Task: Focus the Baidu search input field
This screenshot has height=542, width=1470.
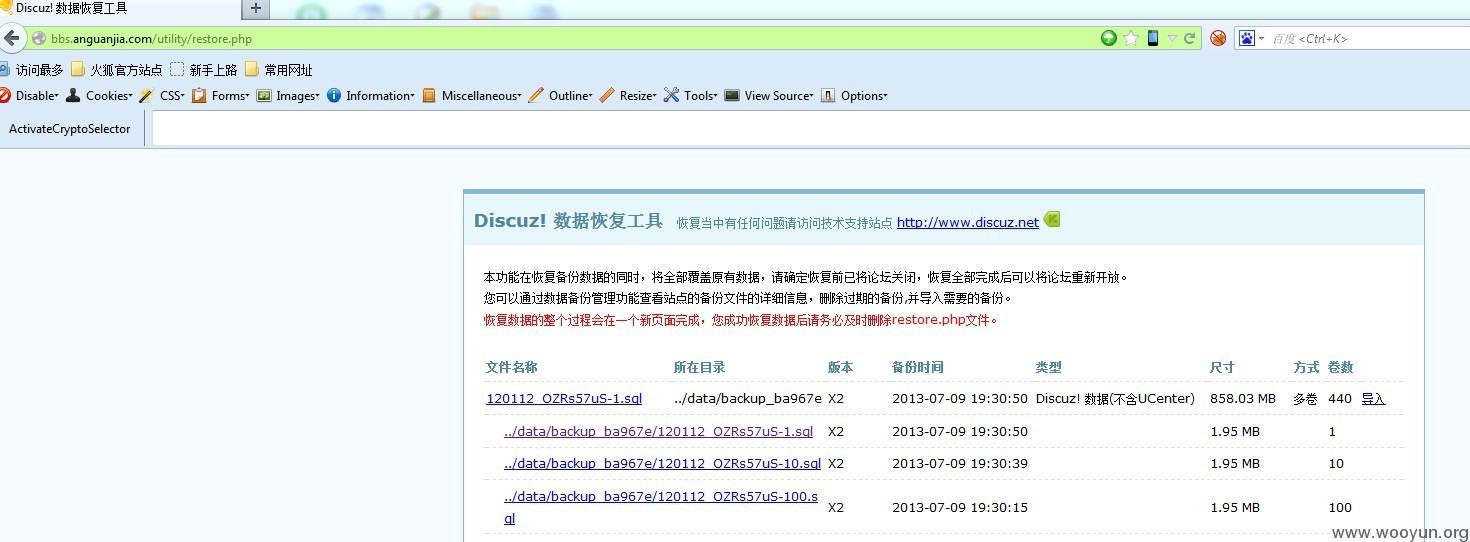Action: [1368, 38]
